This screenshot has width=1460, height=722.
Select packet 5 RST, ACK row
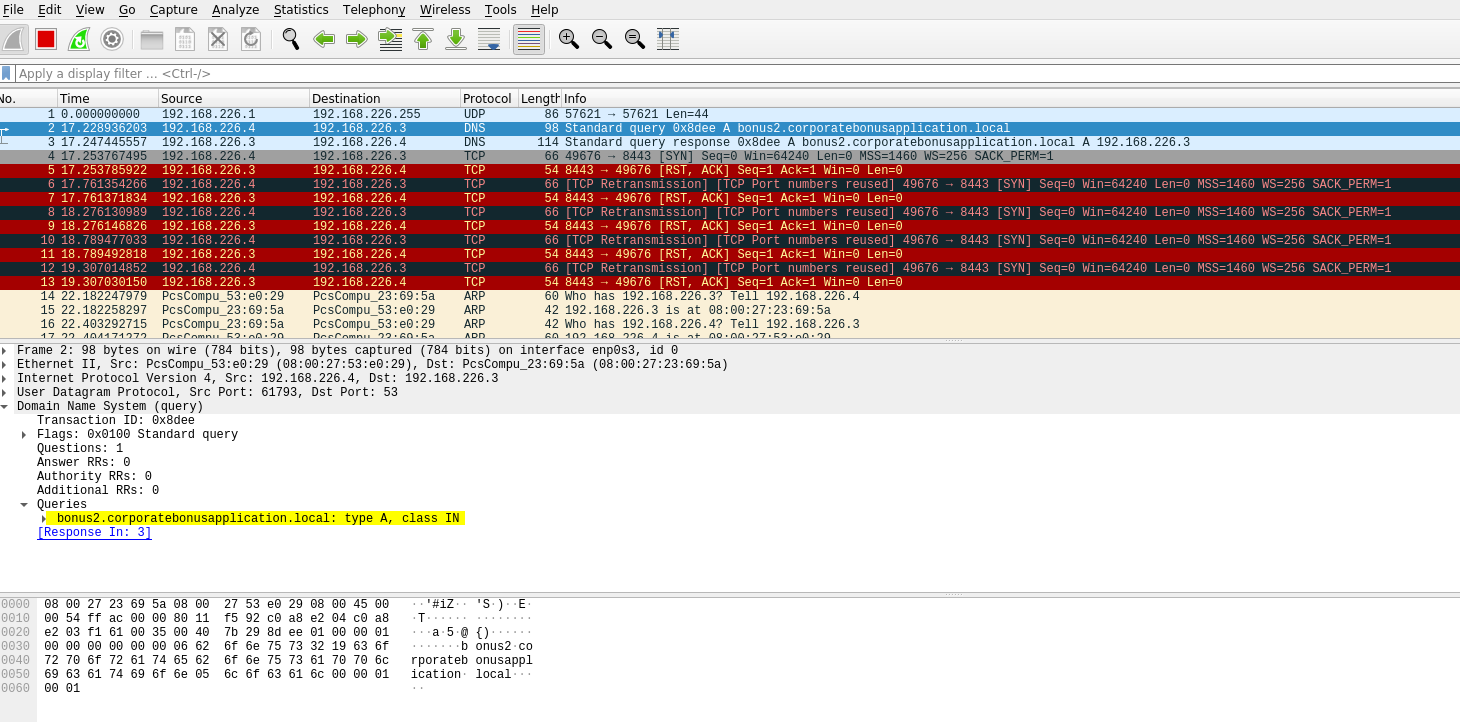[x=730, y=171]
